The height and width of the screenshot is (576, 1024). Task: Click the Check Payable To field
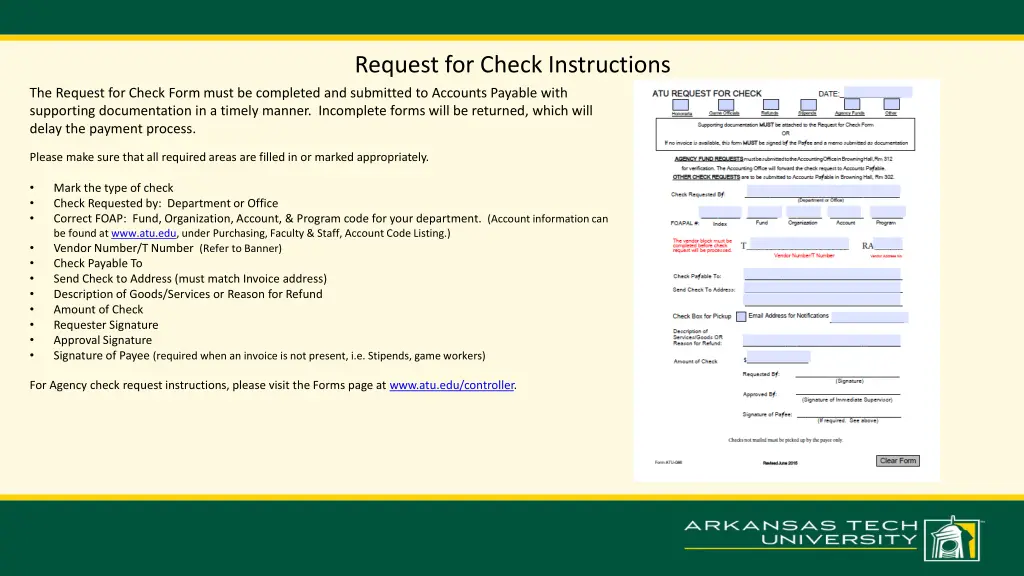[822, 274]
